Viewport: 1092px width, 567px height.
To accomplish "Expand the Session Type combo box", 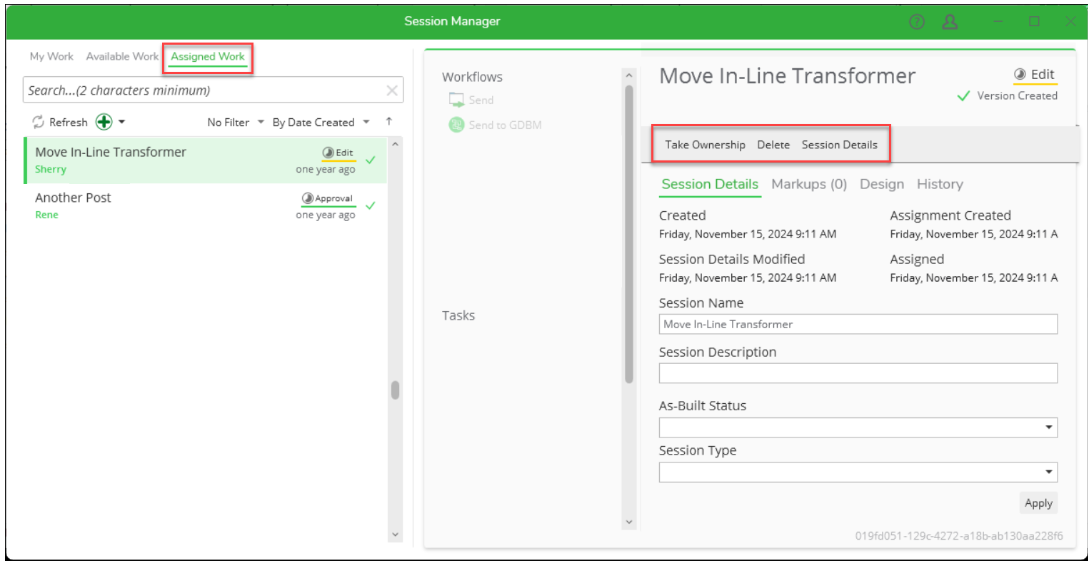I will [1048, 472].
